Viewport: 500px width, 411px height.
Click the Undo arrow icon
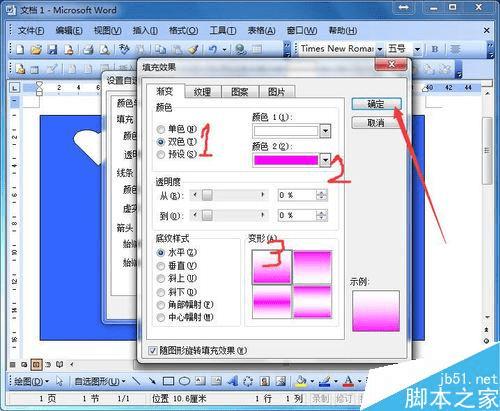[x=213, y=50]
